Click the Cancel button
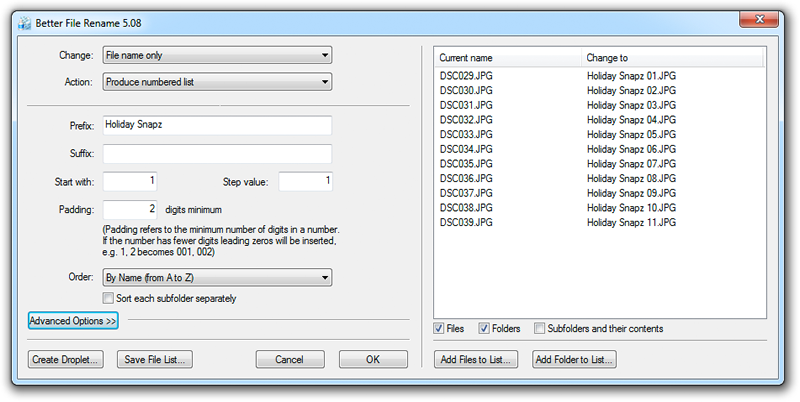The width and height of the screenshot is (800, 402). tap(290, 359)
